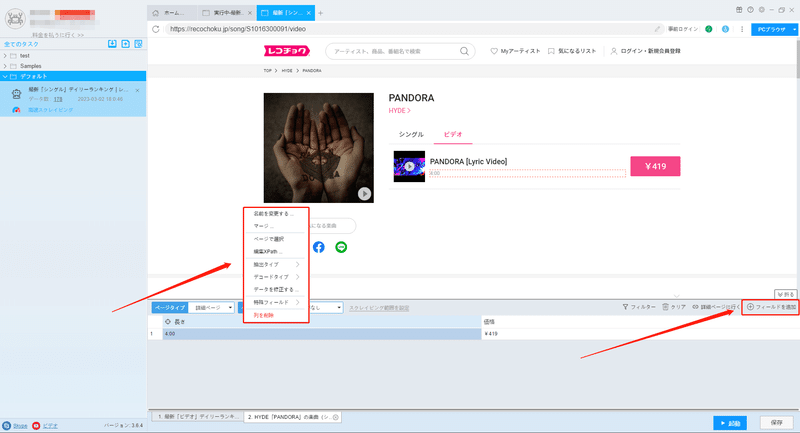800x433 pixels.
Task: Click the target icon in 長さ column header
Action: pos(168,322)
